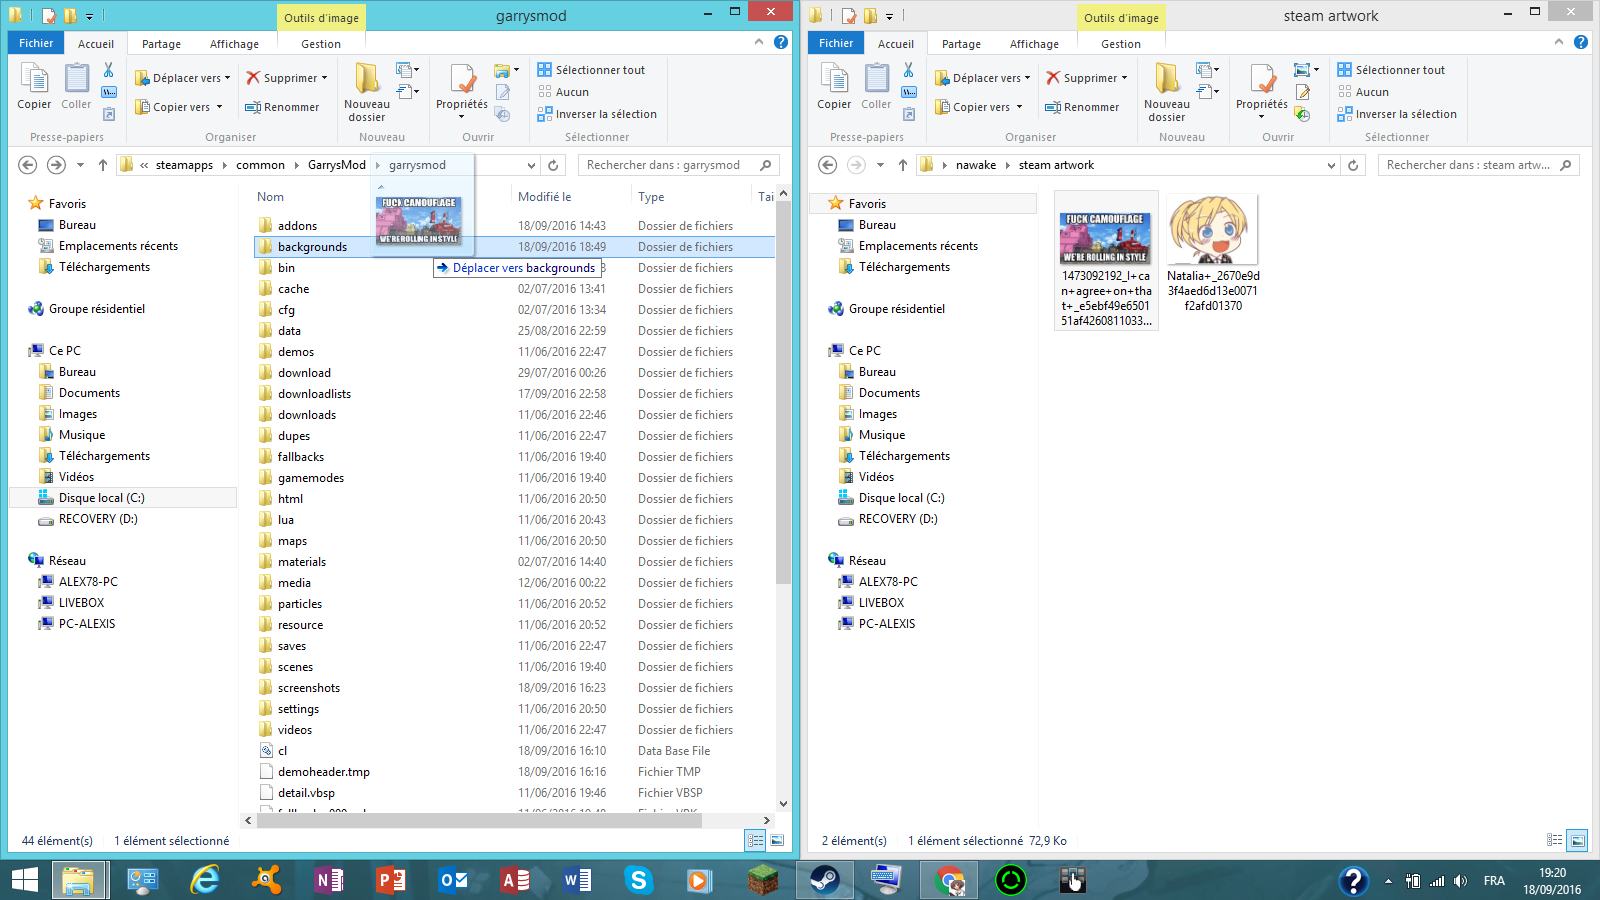Collapse the ribbon in garrysmod window
This screenshot has width=1600, height=900.
(x=759, y=42)
